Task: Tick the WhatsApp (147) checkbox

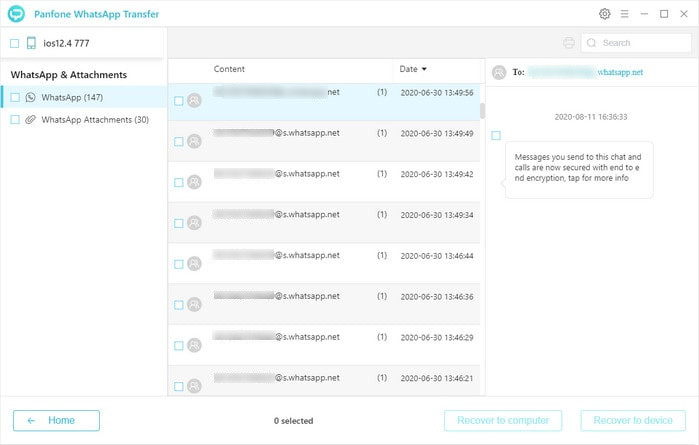Action: [x=15, y=97]
